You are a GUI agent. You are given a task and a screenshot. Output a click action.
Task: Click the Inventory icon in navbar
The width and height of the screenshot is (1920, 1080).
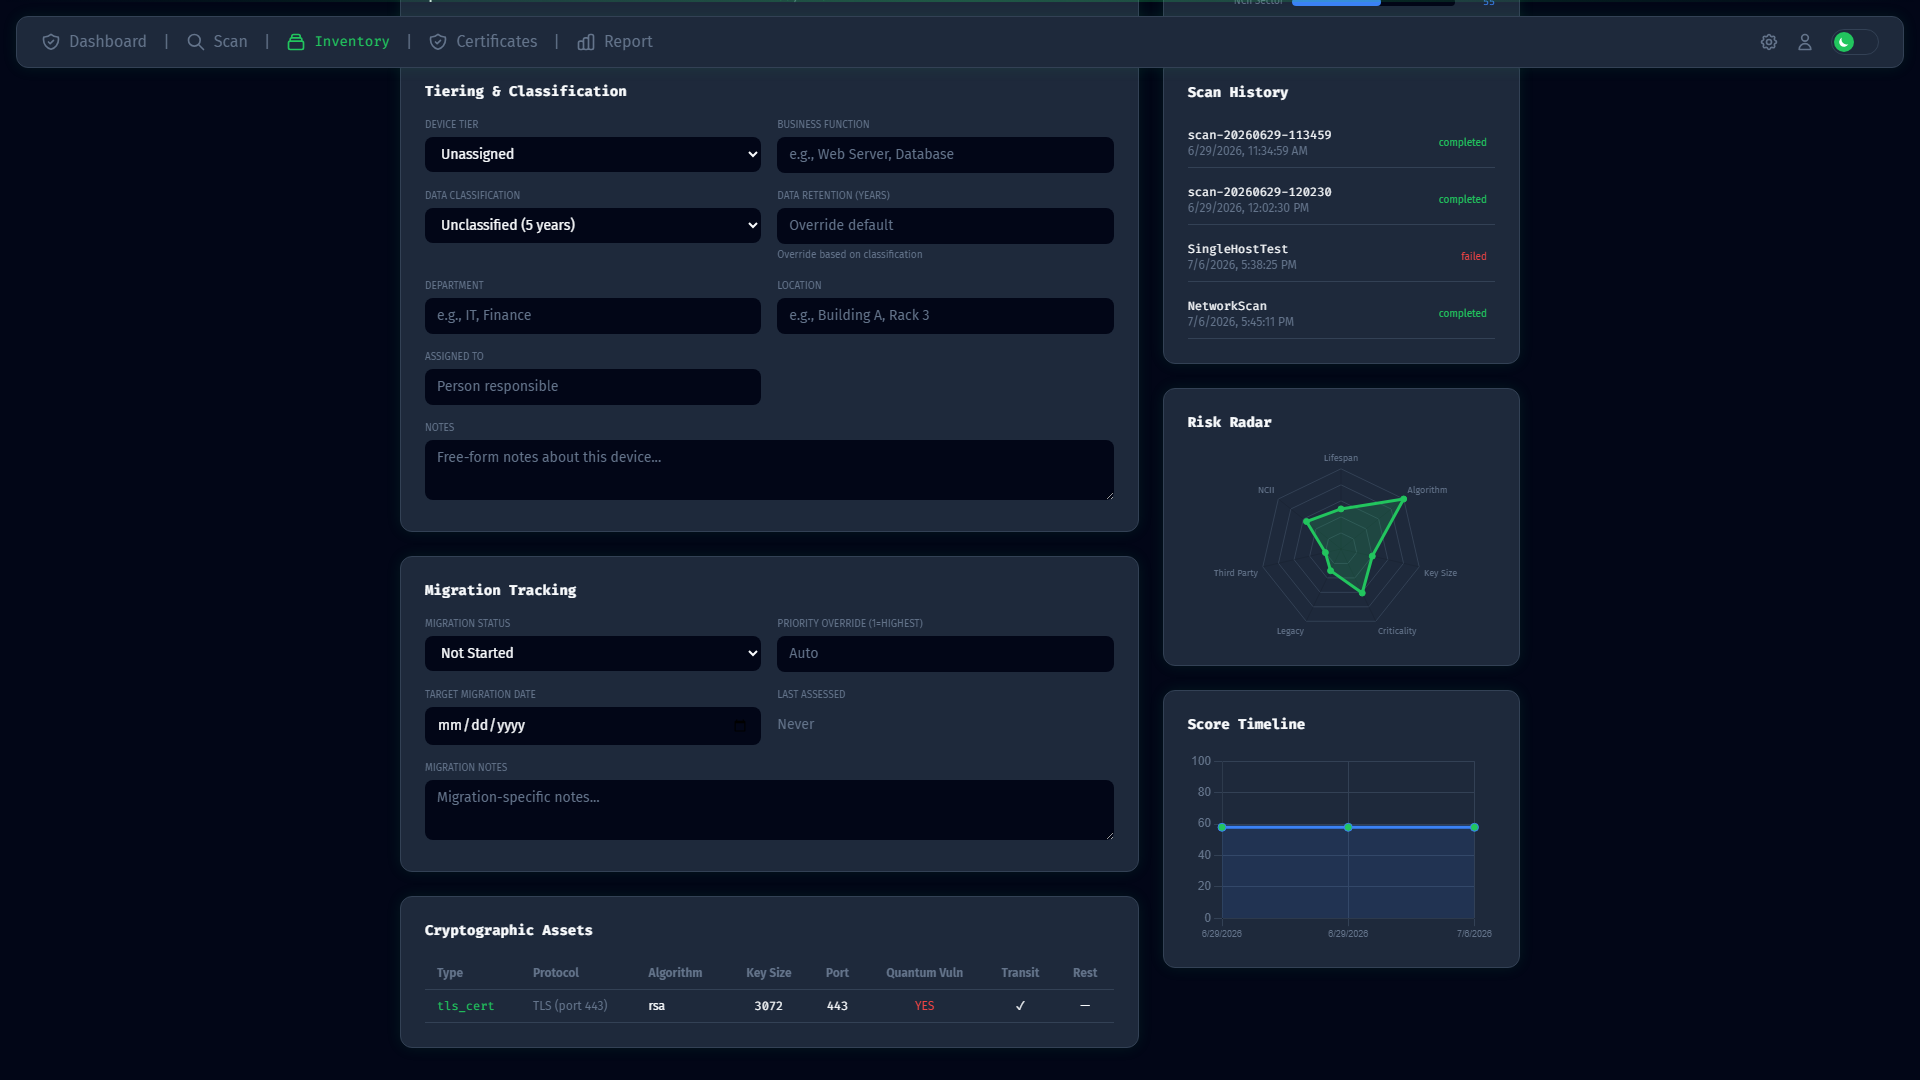(x=296, y=42)
